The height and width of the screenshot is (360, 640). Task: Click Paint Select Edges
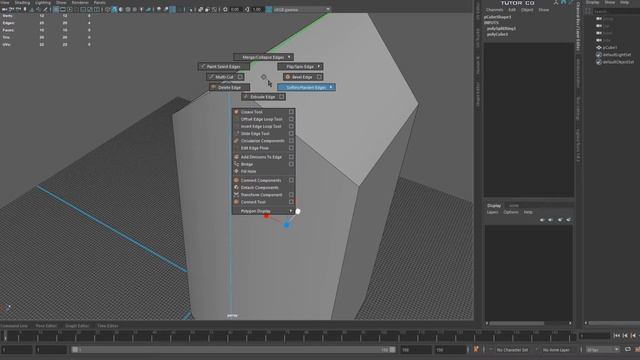223,66
